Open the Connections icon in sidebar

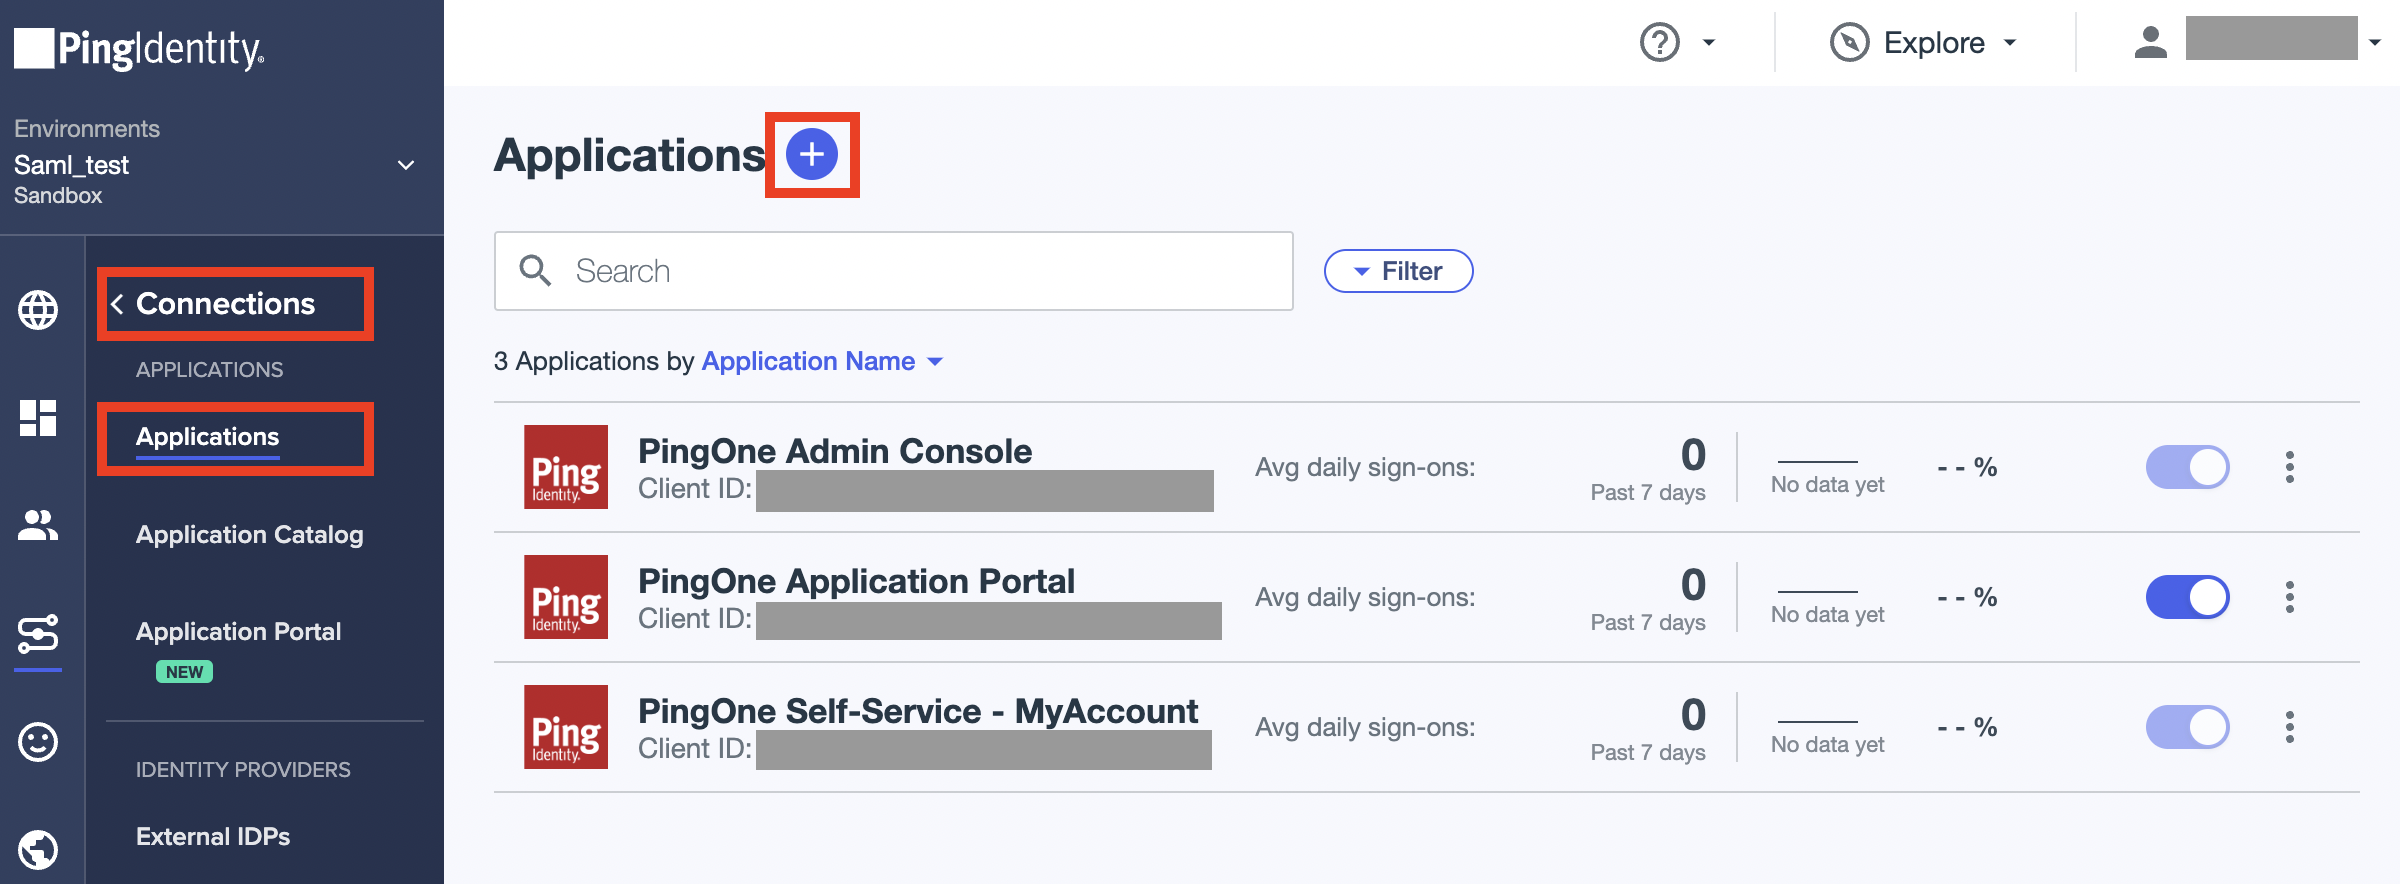tap(38, 634)
